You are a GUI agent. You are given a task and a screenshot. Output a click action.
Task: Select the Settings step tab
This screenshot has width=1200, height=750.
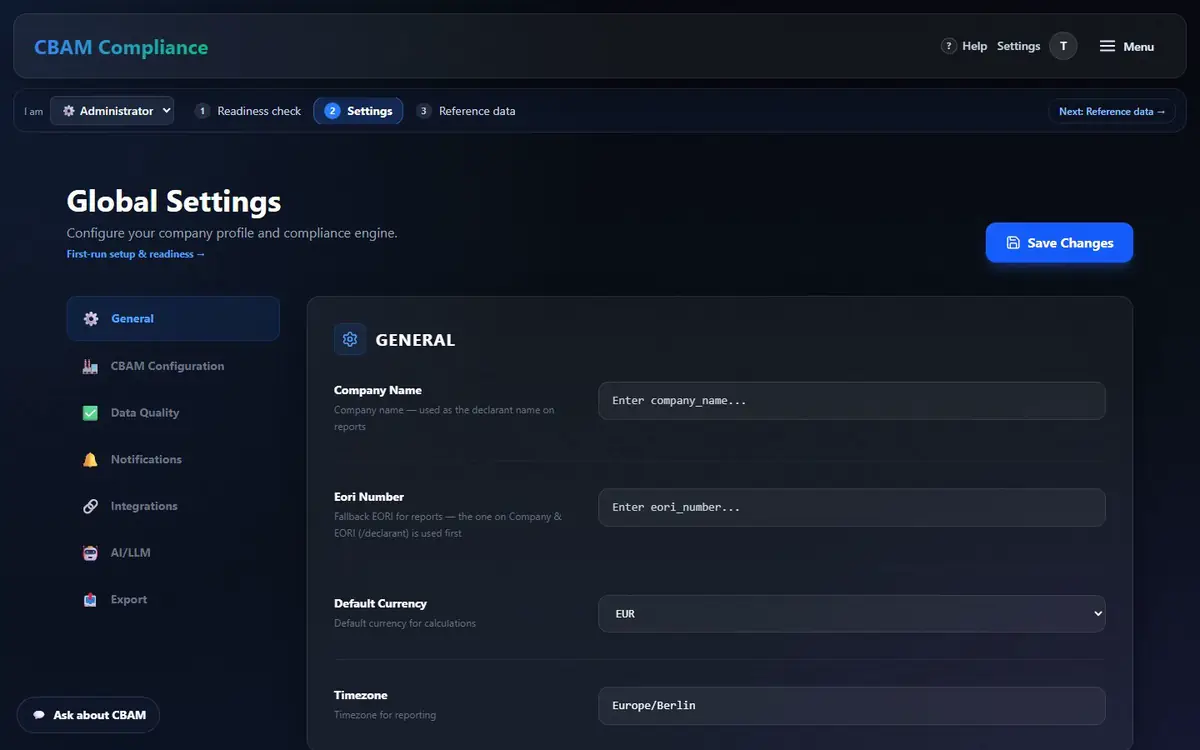click(x=358, y=111)
